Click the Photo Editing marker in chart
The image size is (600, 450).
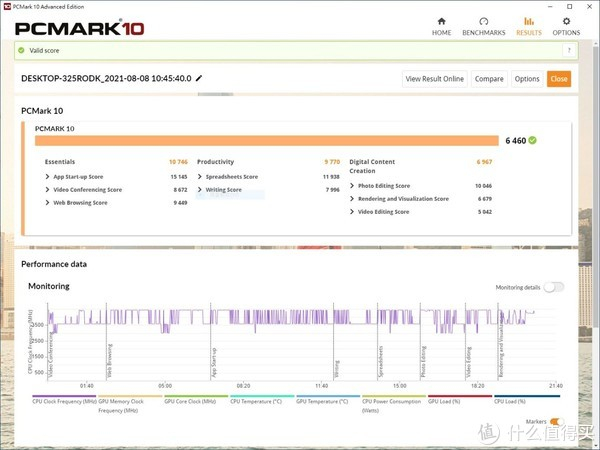click(x=423, y=362)
